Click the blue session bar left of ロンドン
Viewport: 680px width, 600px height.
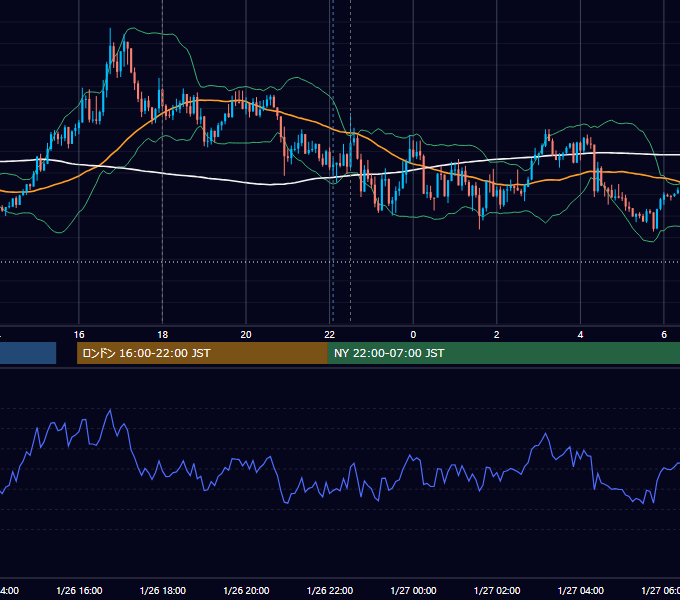coord(28,353)
